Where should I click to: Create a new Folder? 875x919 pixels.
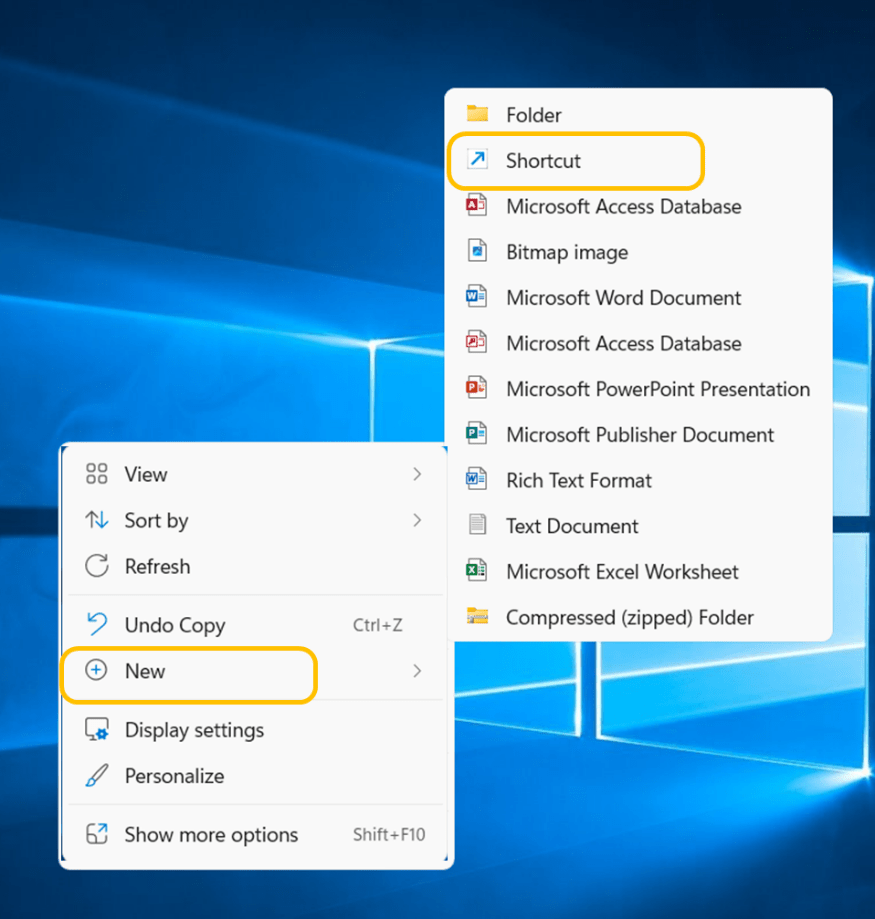point(533,114)
